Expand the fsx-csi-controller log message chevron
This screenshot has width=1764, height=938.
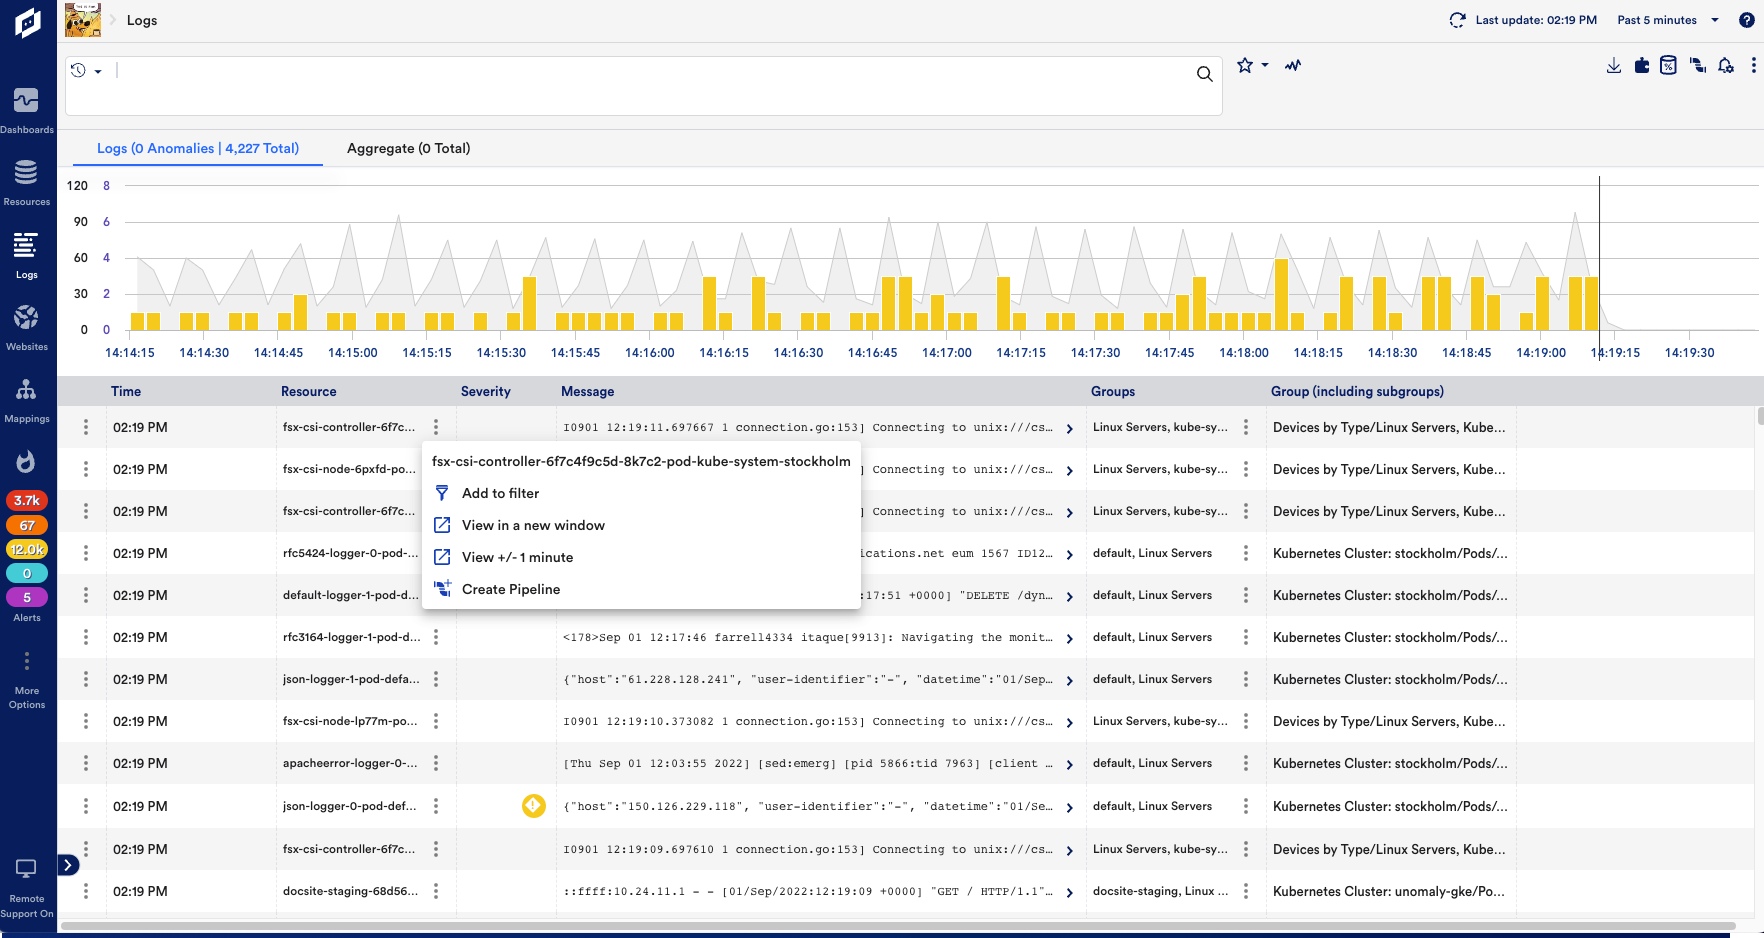point(1069,428)
